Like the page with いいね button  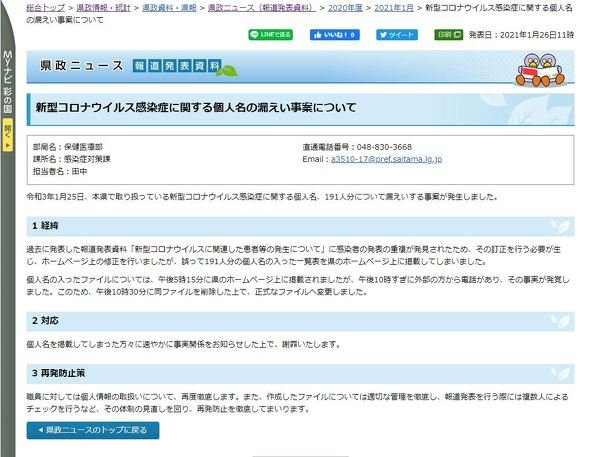(x=335, y=35)
